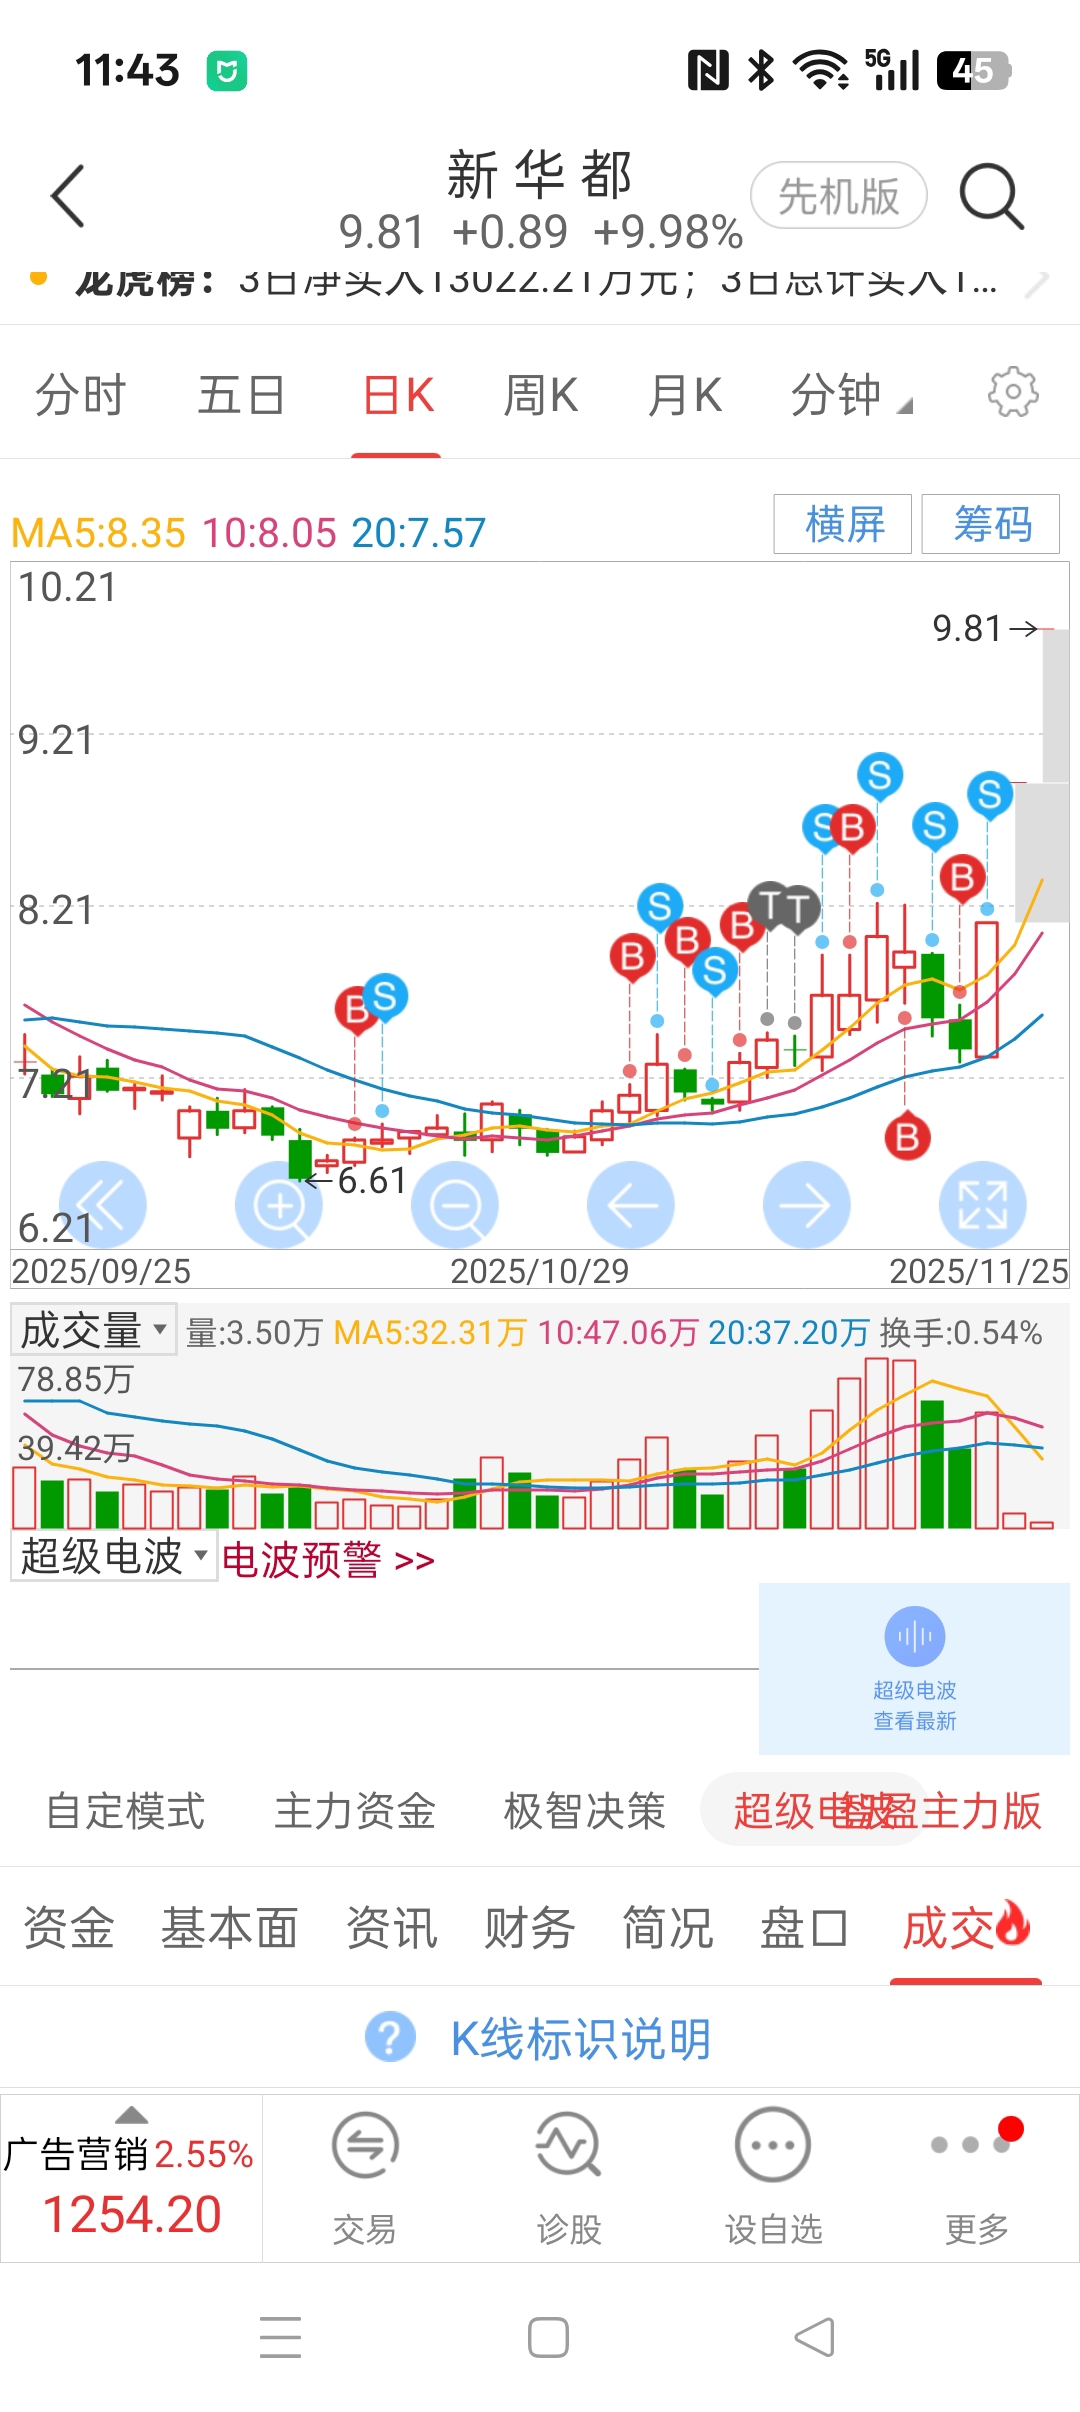1080x2412 pixels.
Task: Select 主力资金 mode
Action: [355, 1811]
